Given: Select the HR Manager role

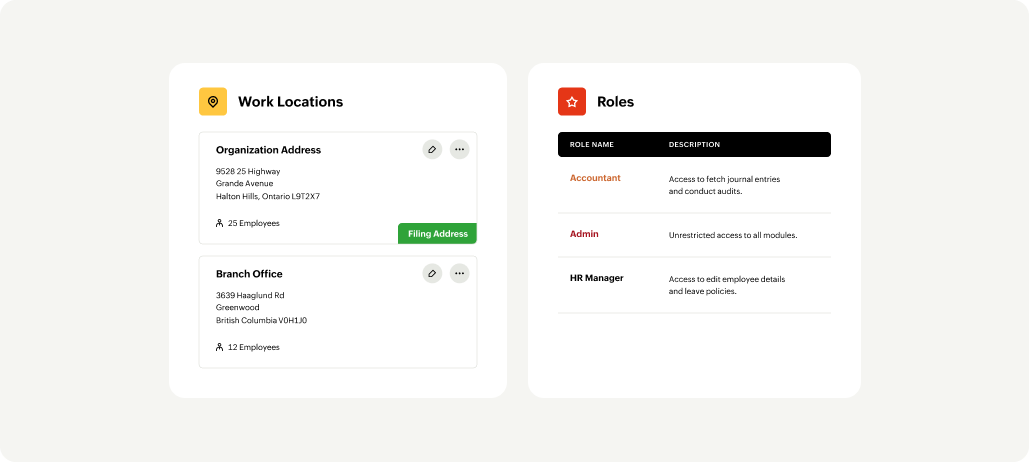Looking at the screenshot, I should [x=596, y=278].
